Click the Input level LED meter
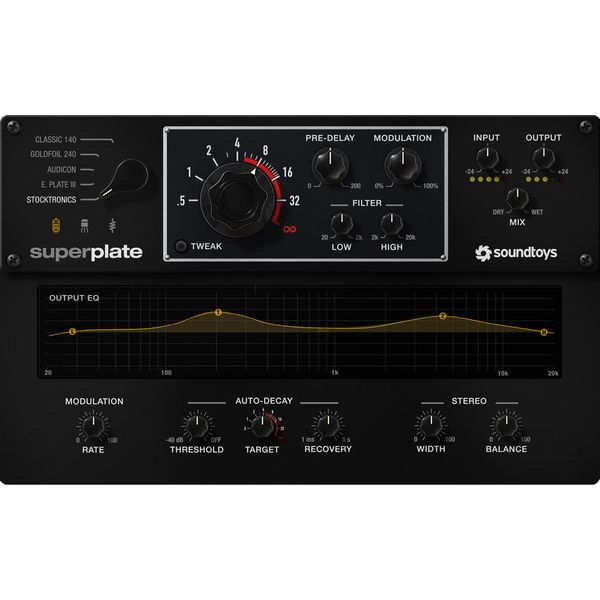The width and height of the screenshot is (600, 600). 489,179
